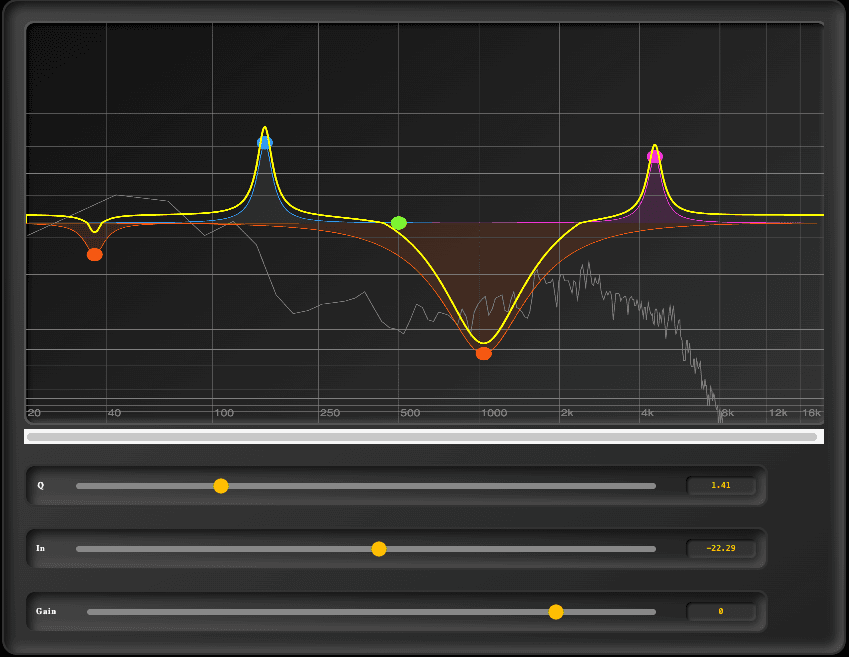The width and height of the screenshot is (849, 657).
Task: Click the 1000 Hz frequency axis label
Action: [496, 412]
